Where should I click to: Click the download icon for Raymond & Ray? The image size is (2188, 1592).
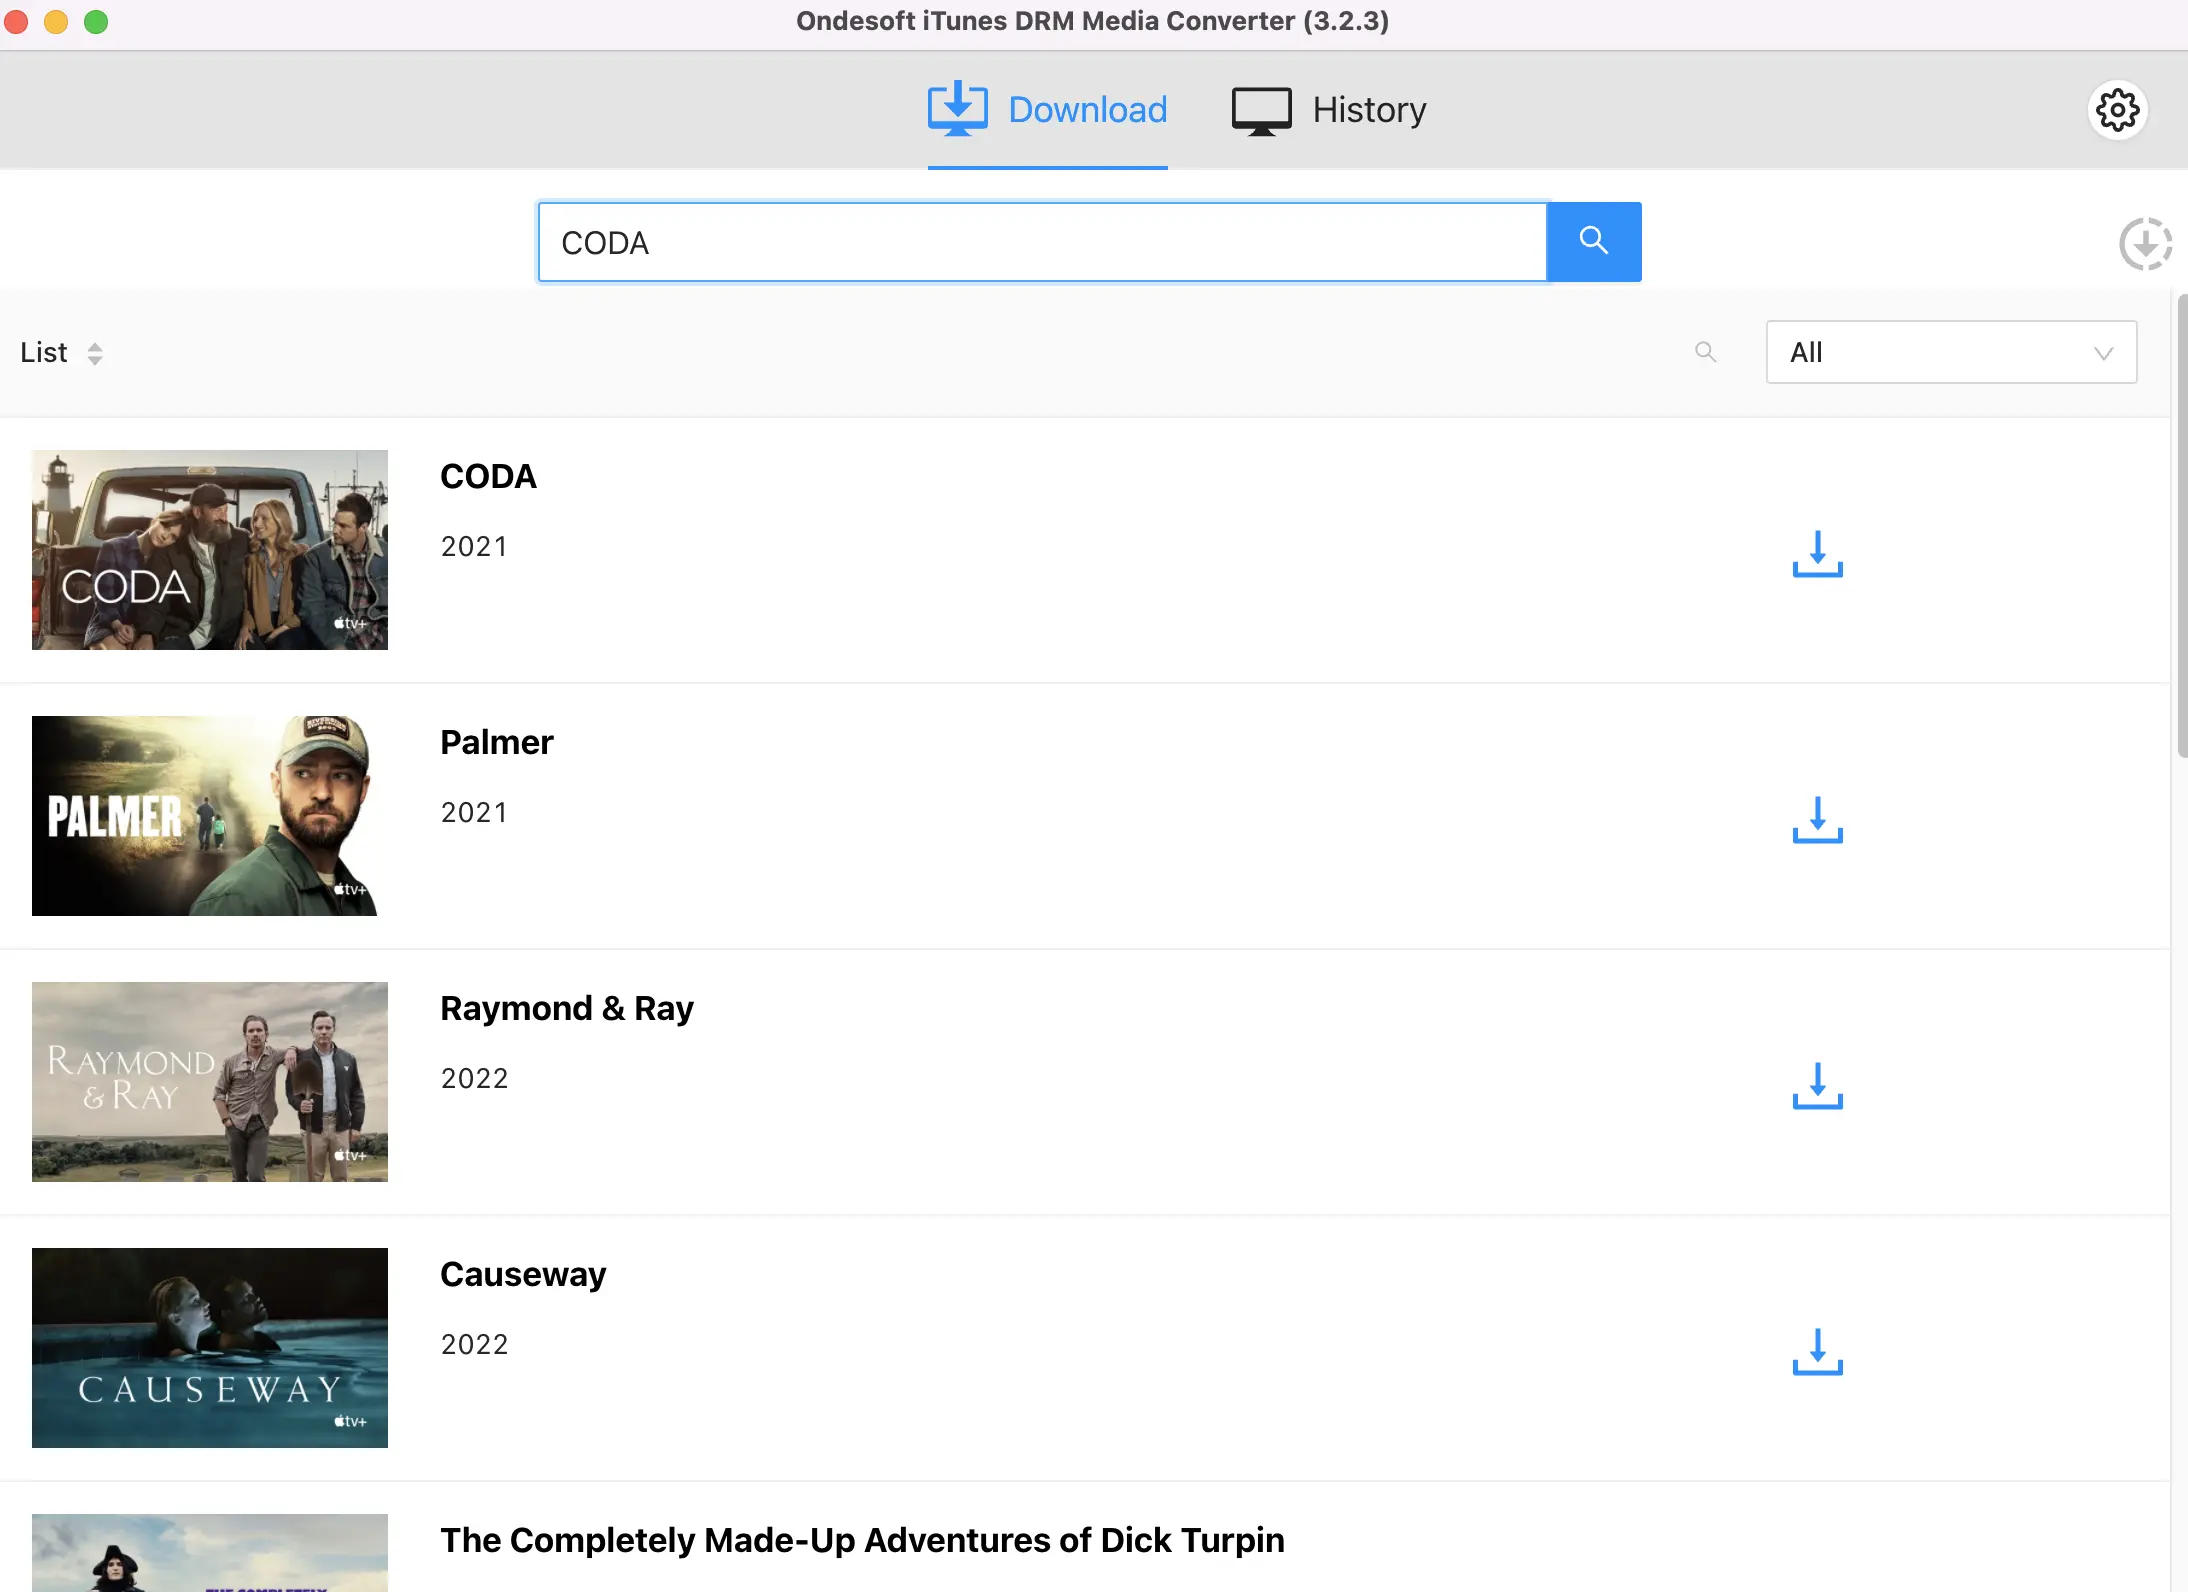tap(1814, 1084)
